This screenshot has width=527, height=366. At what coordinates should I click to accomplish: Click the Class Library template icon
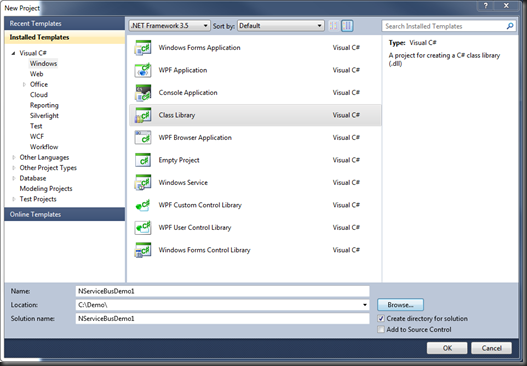coord(143,115)
